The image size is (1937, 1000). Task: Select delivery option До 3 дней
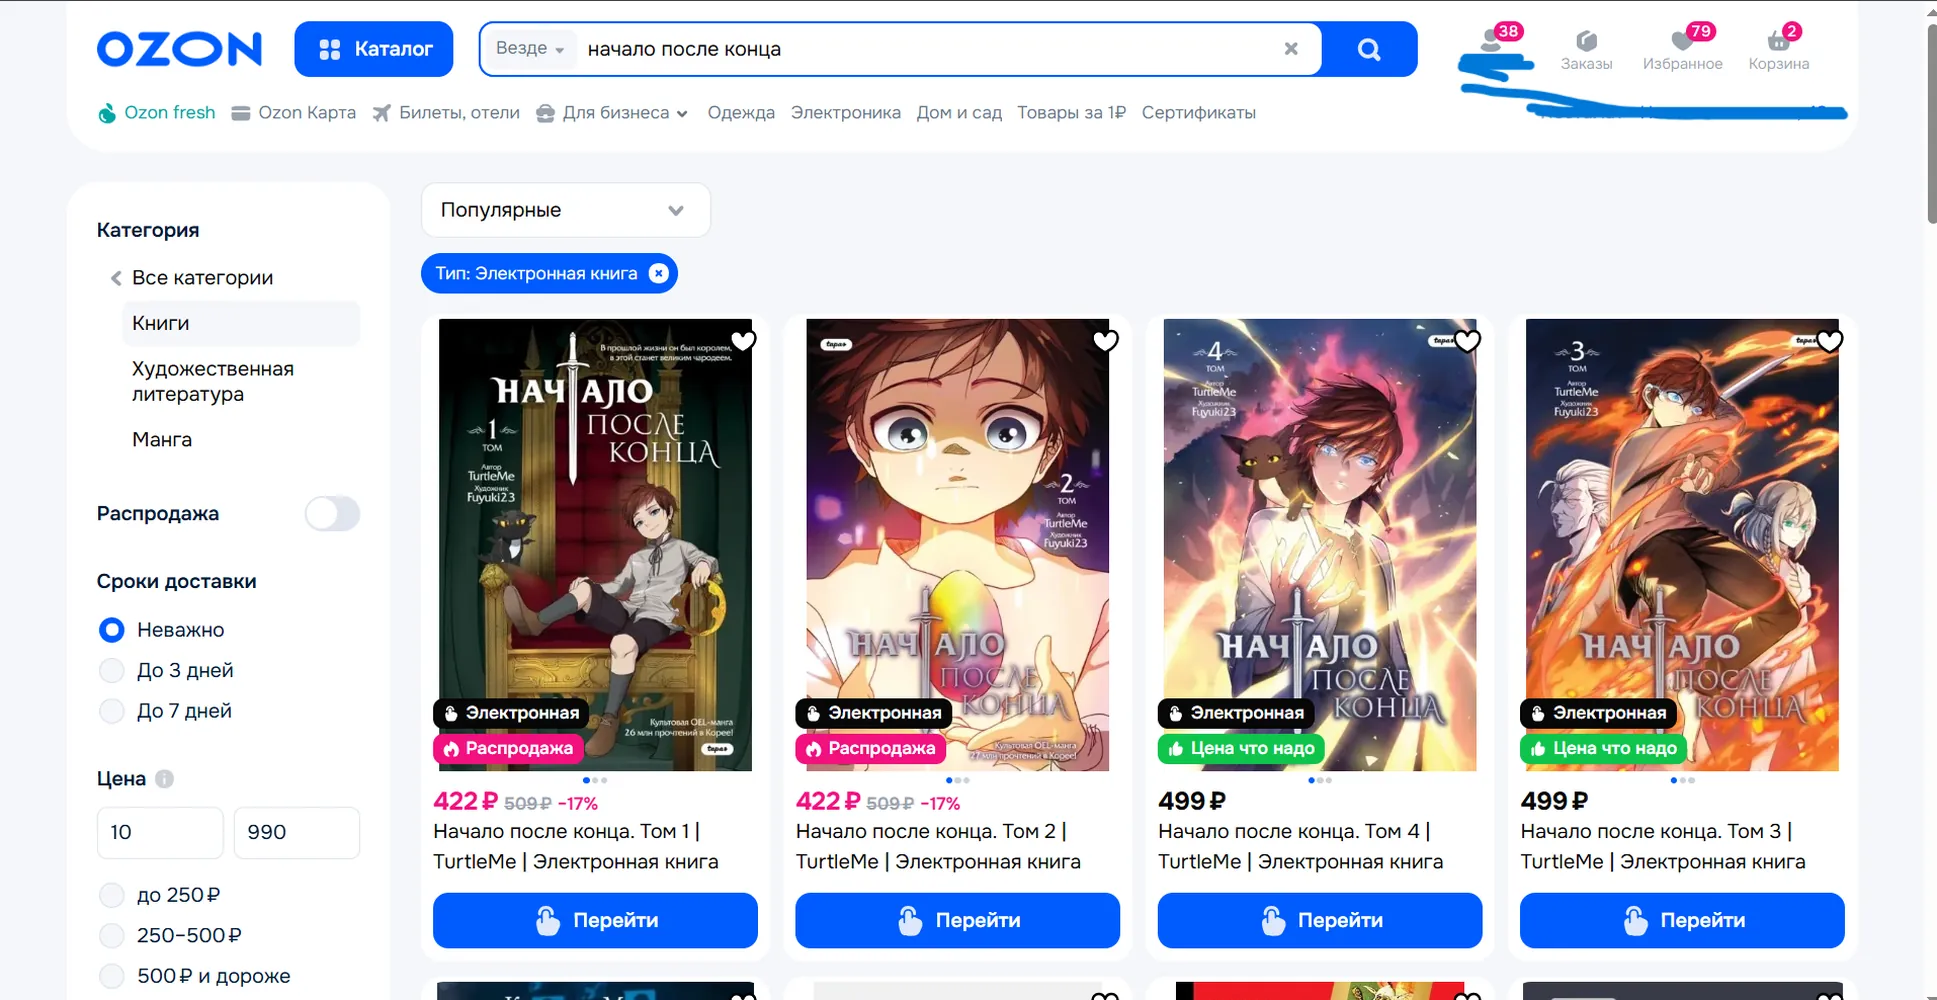pyautogui.click(x=112, y=671)
